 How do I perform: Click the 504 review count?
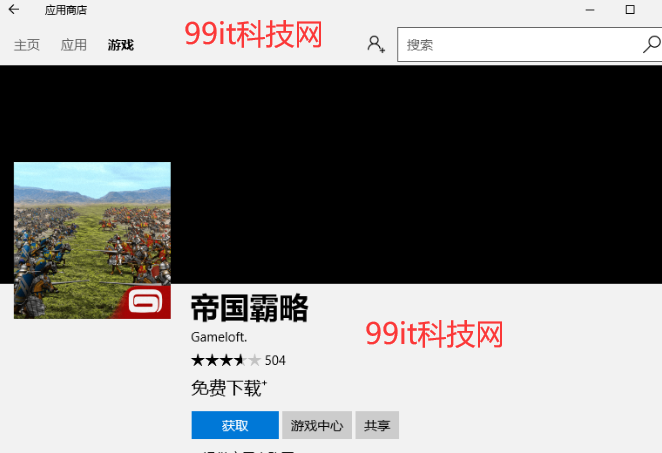275,361
